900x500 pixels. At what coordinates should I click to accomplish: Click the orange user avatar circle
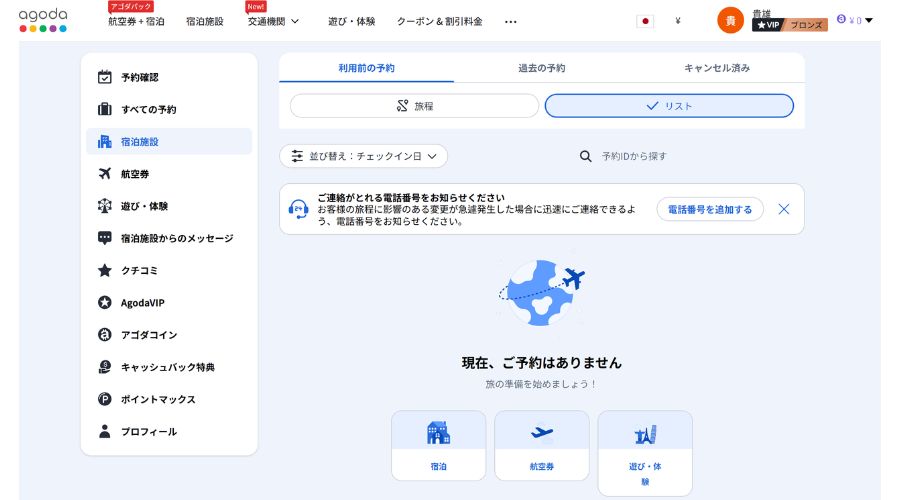pos(730,21)
